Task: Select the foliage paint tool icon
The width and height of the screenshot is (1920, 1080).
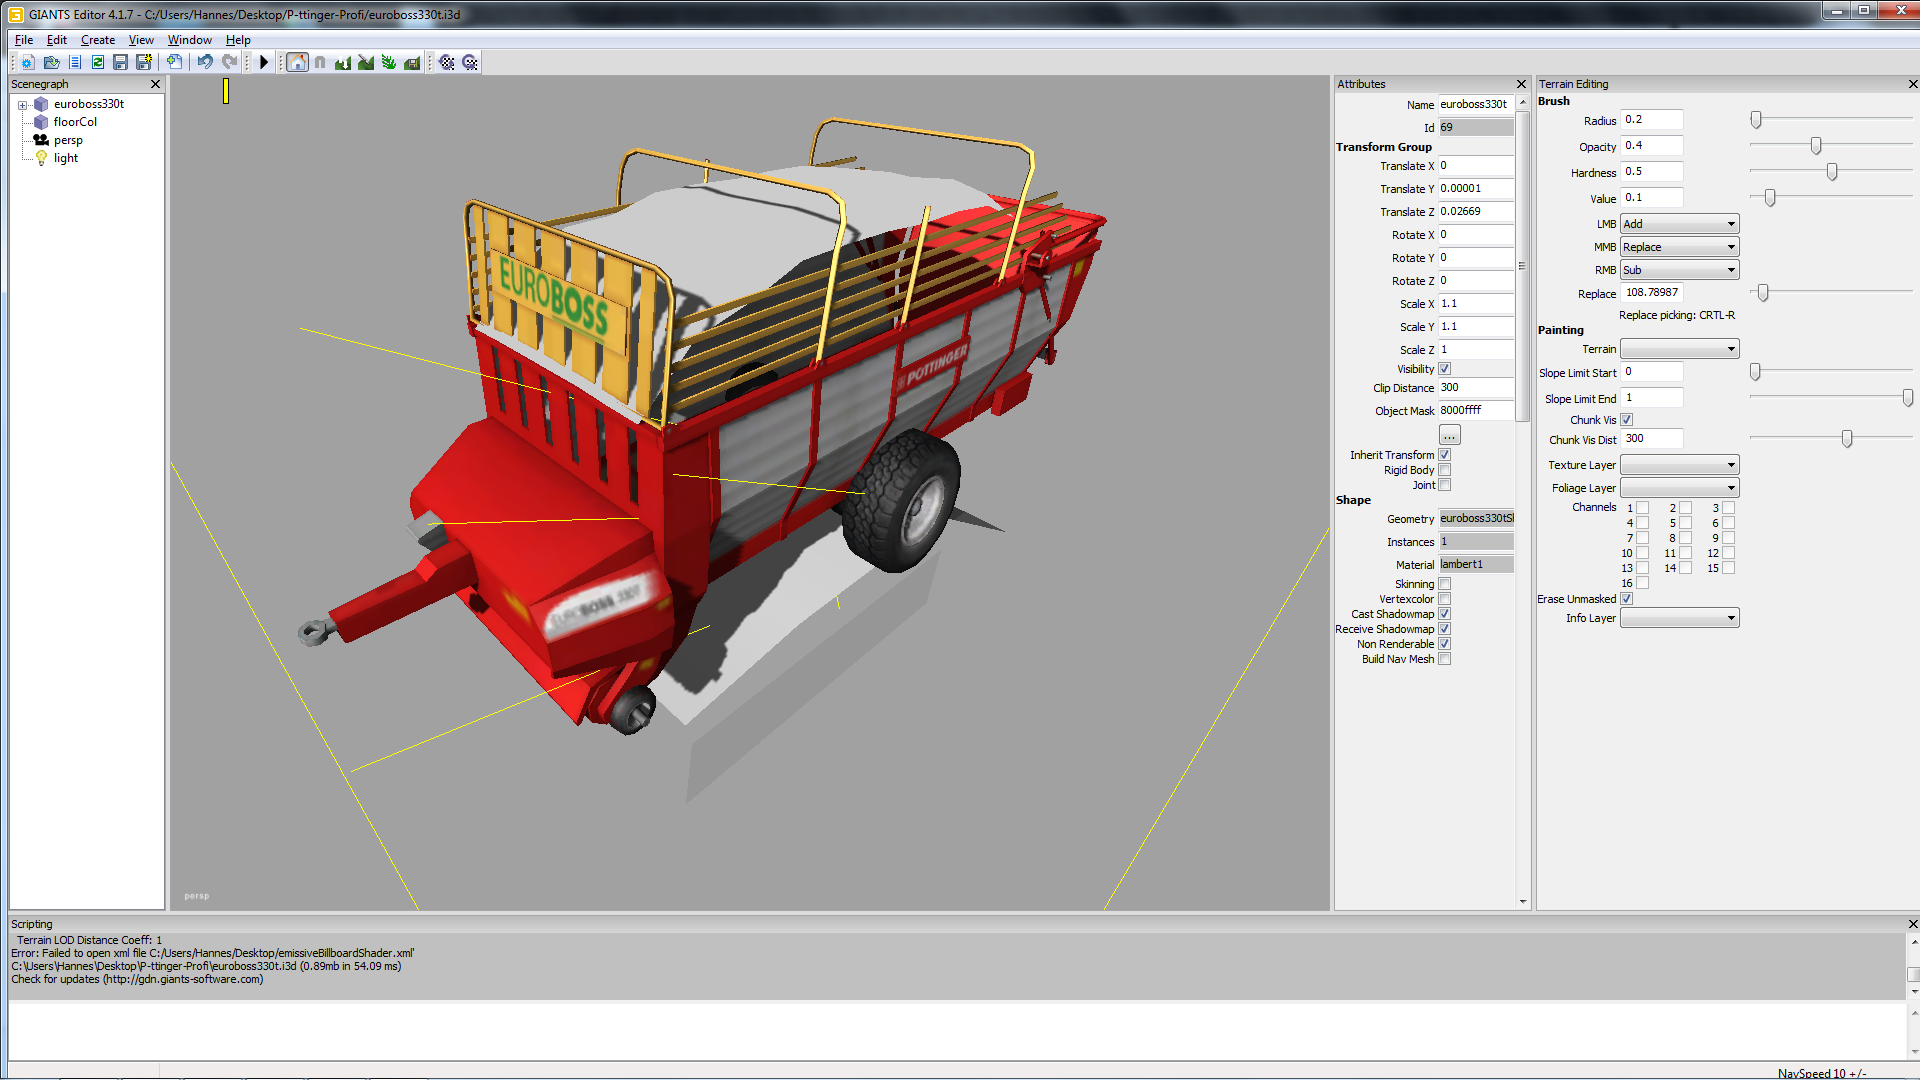Action: pyautogui.click(x=389, y=62)
